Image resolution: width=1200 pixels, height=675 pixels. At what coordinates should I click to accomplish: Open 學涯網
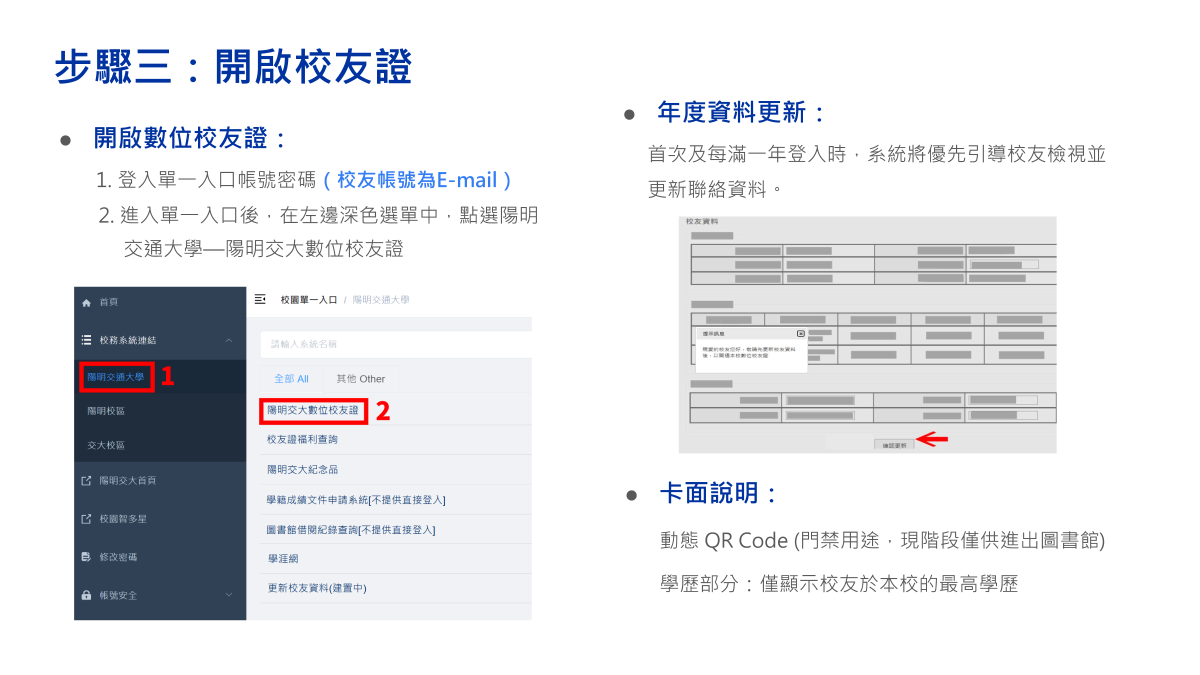(x=286, y=558)
